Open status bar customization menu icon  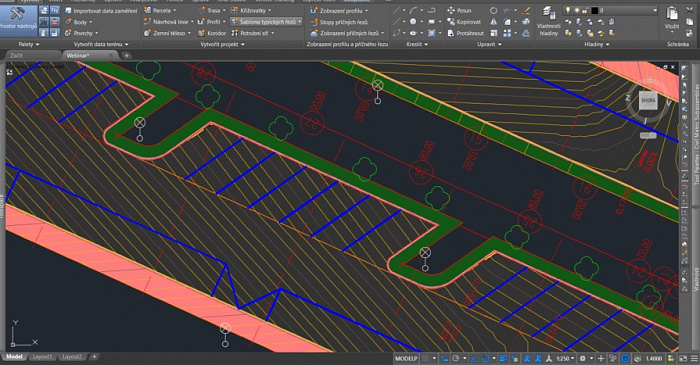694,358
